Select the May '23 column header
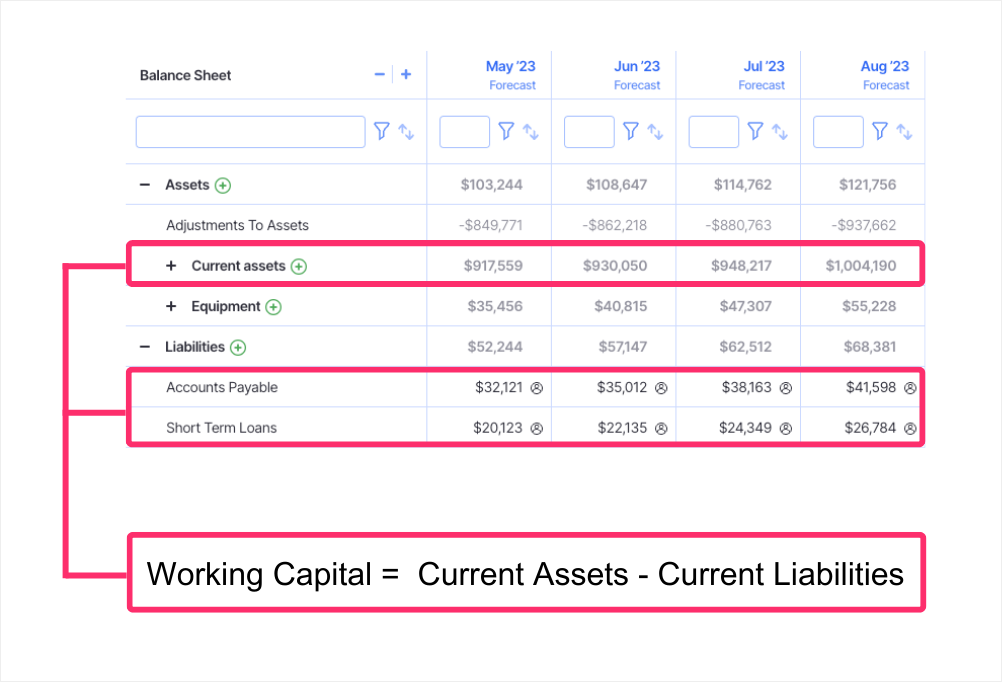 510,66
